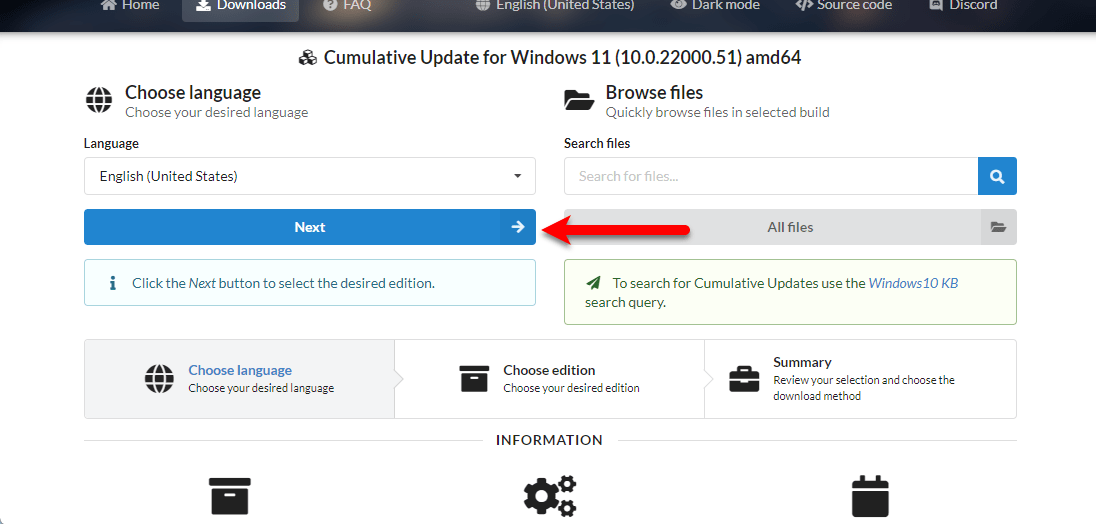
Task: Click the gears icon under Information
Action: (x=550, y=495)
